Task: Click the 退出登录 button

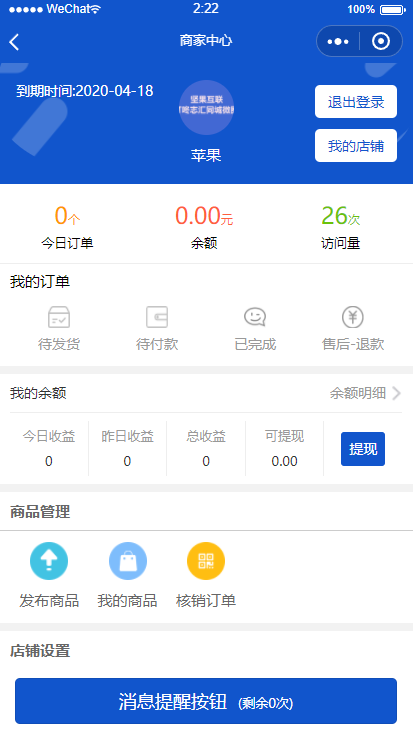Action: (x=356, y=102)
